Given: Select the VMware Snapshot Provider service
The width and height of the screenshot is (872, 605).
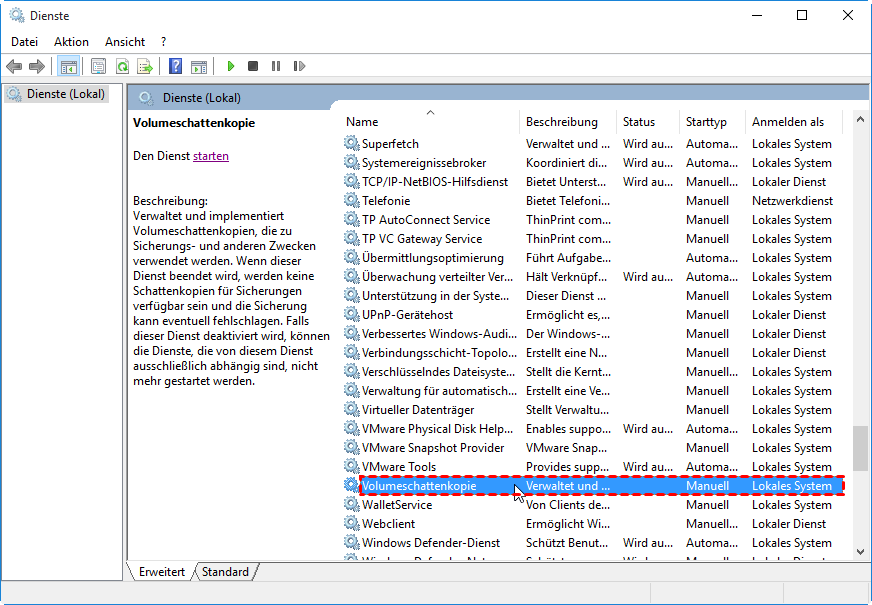Looking at the screenshot, I should coord(593,447).
